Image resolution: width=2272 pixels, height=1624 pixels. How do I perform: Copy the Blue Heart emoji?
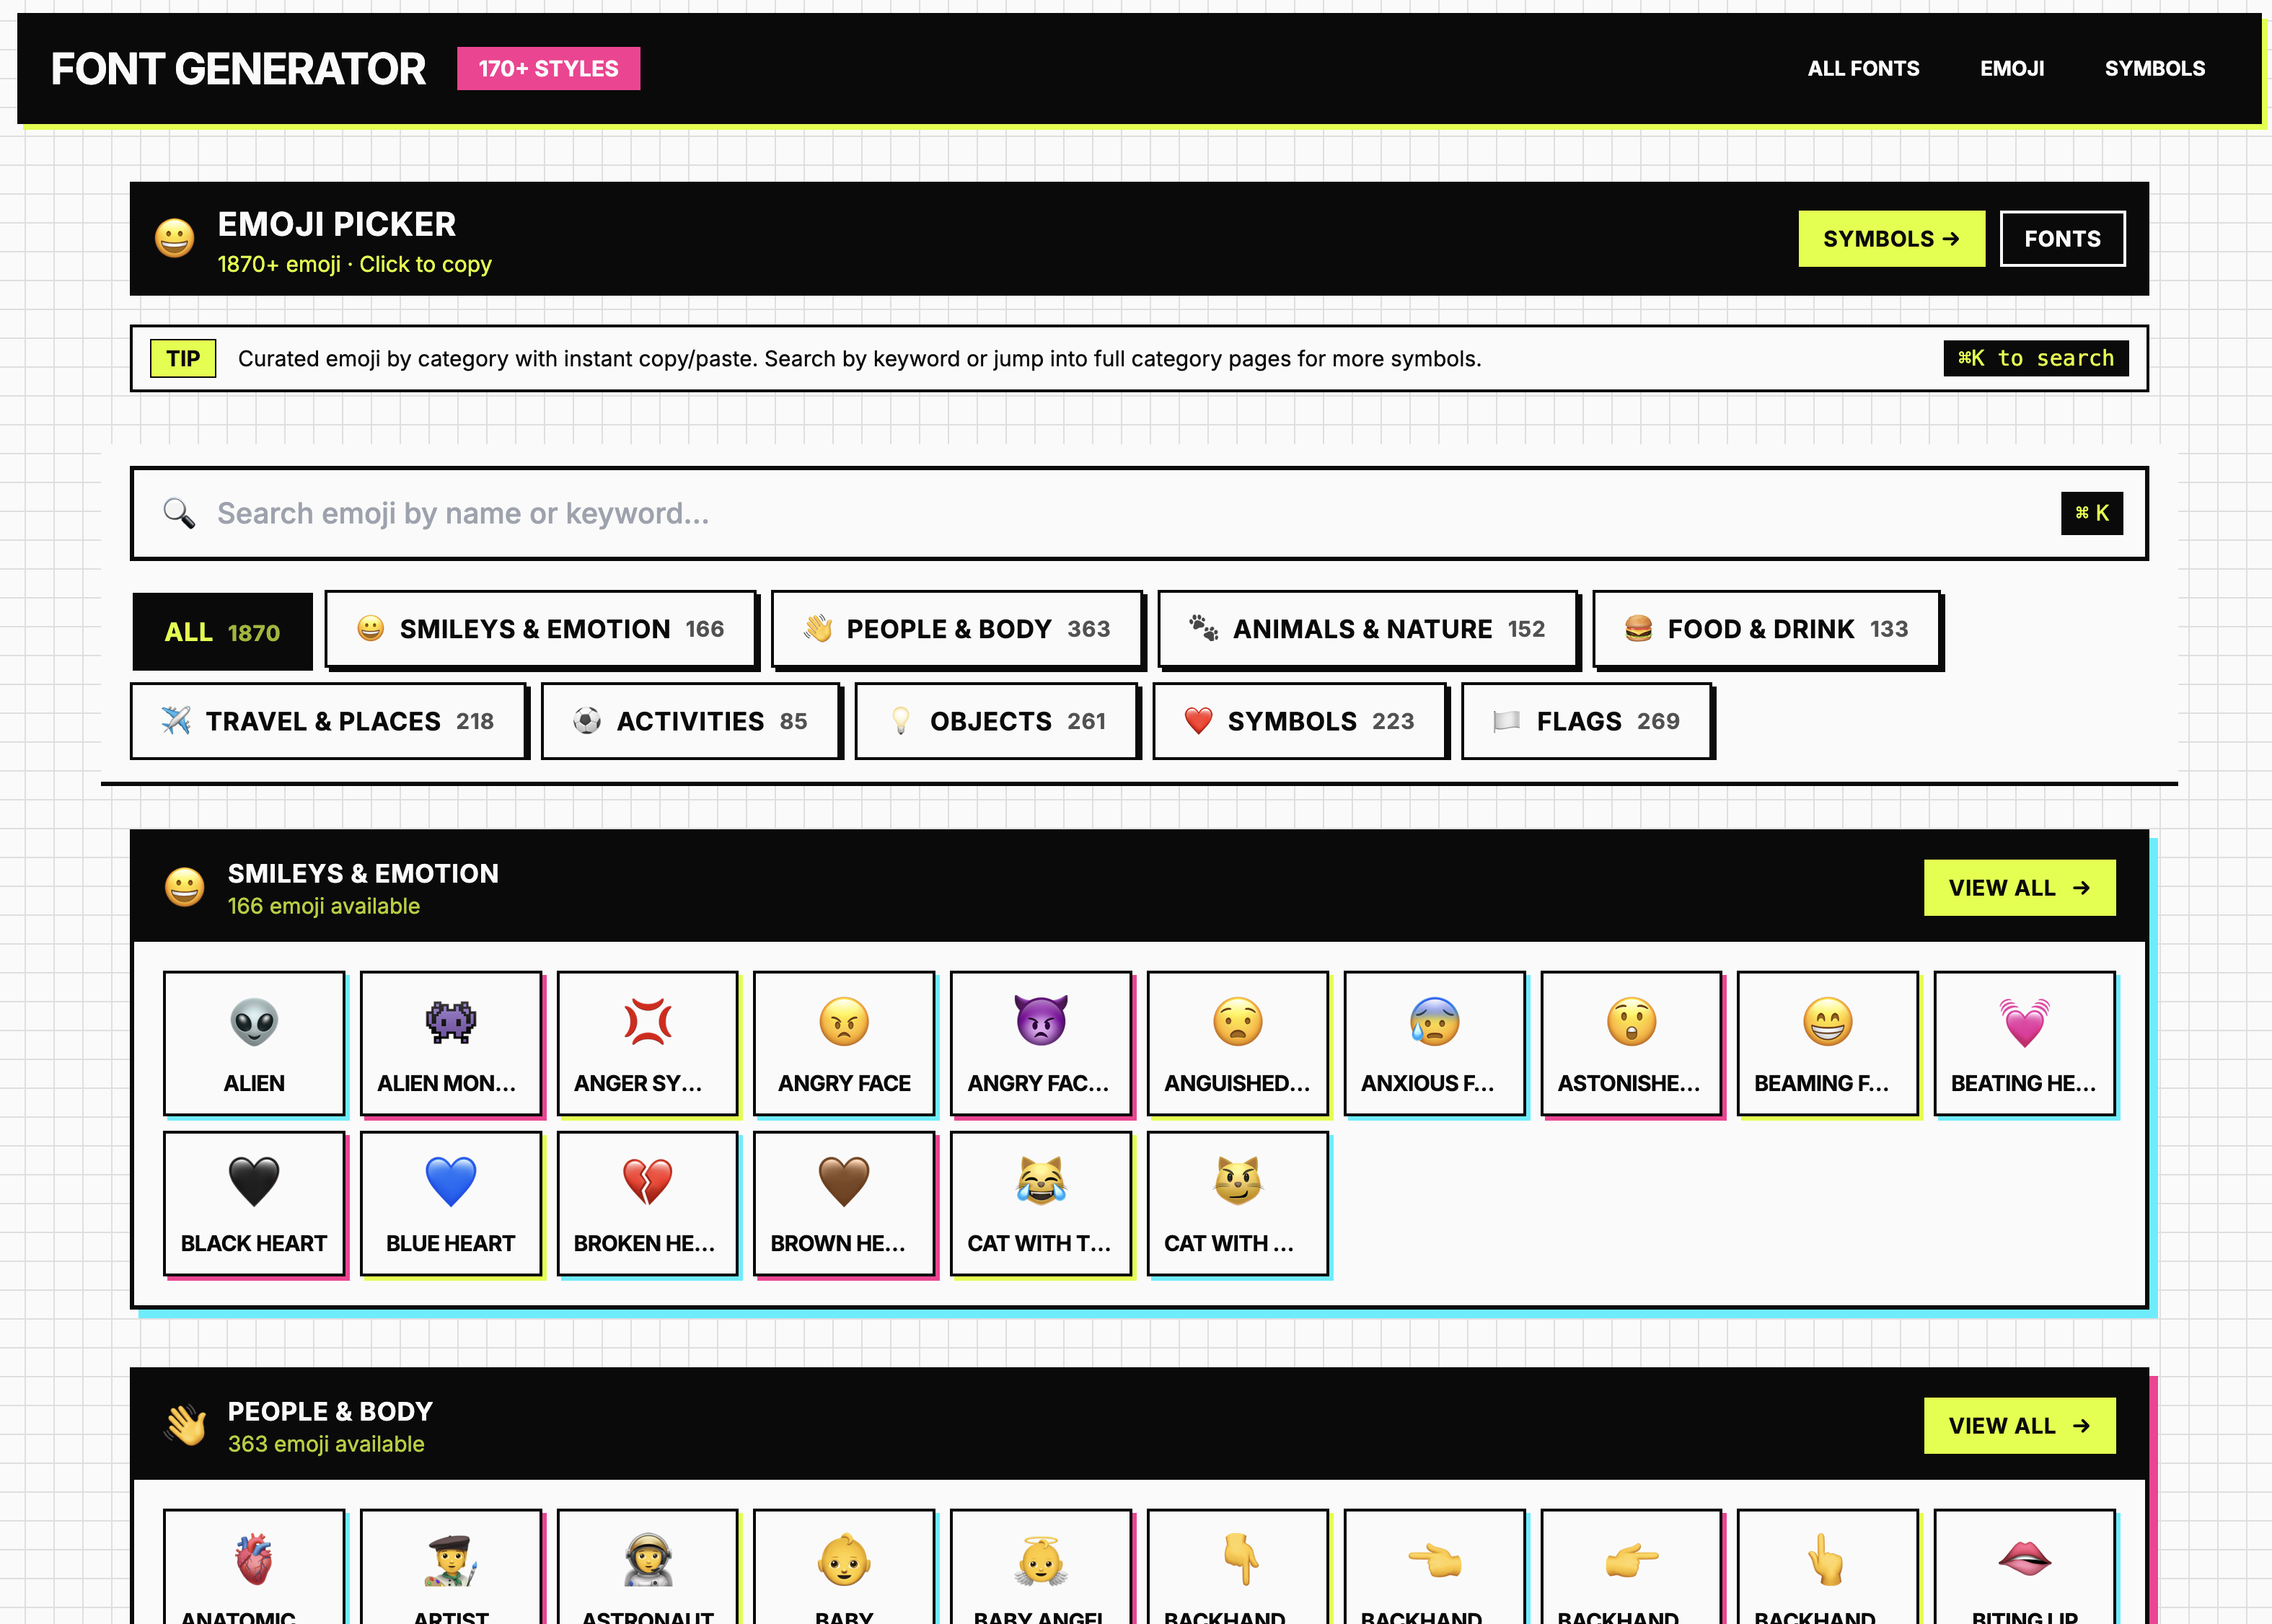(450, 1203)
